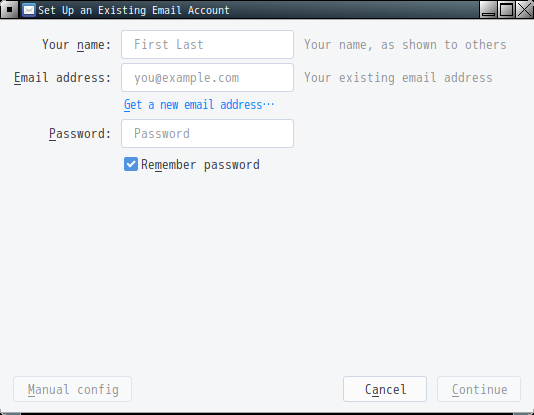Screen dimensions: 534x415
Task: Open the Get a new email address link
Action: (199, 105)
